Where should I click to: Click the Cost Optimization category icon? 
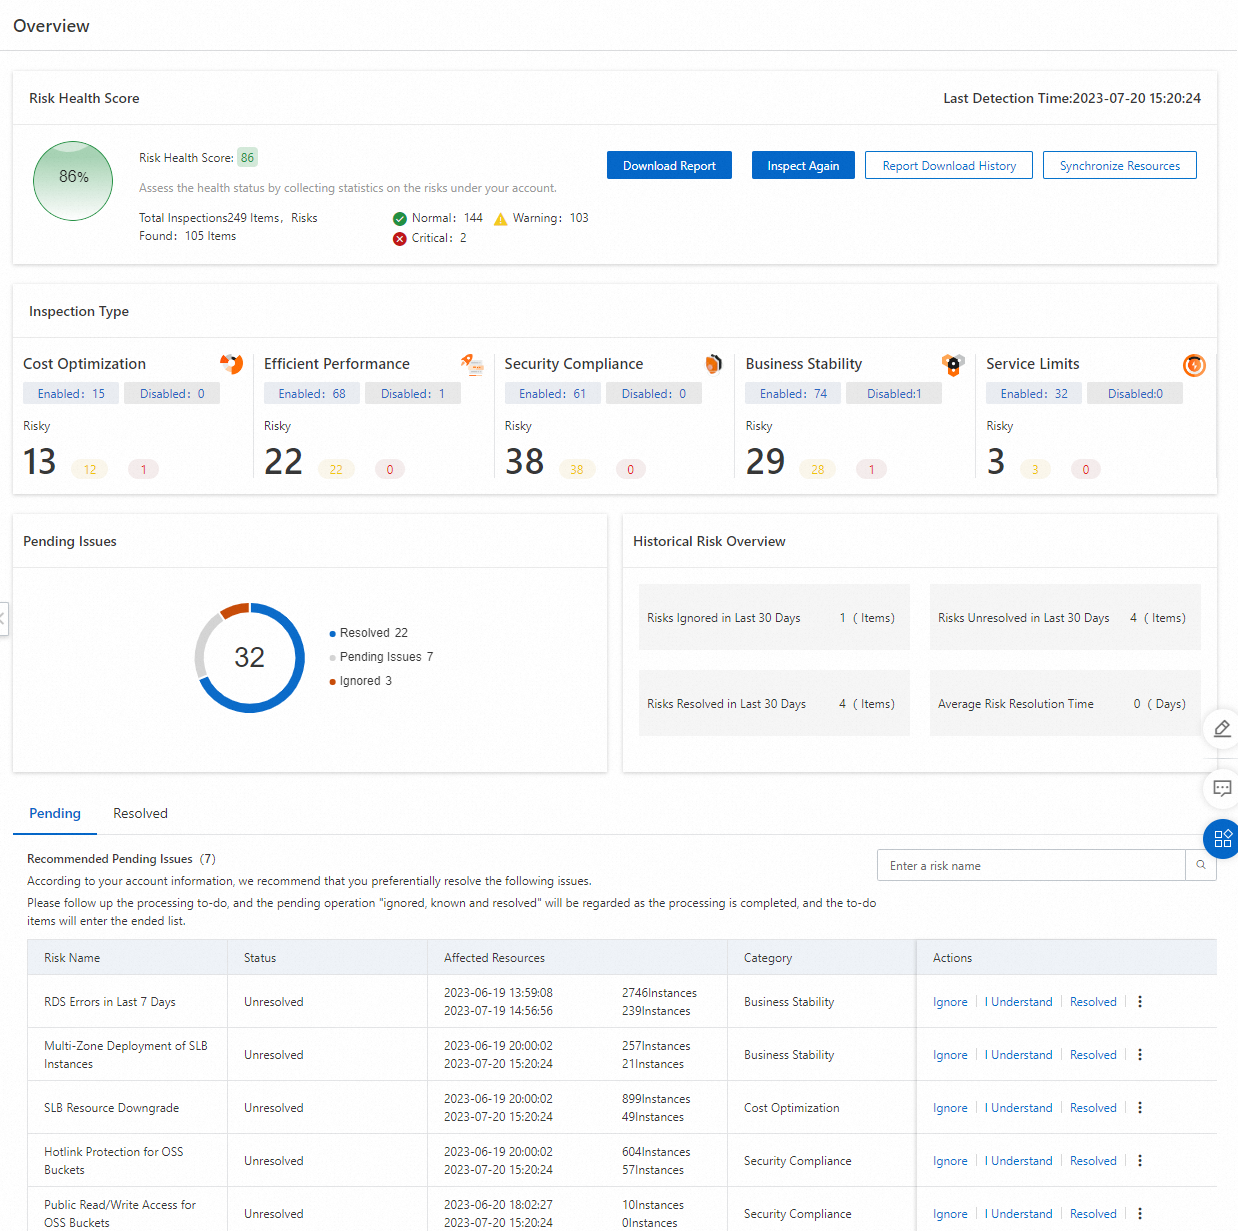pyautogui.click(x=231, y=364)
